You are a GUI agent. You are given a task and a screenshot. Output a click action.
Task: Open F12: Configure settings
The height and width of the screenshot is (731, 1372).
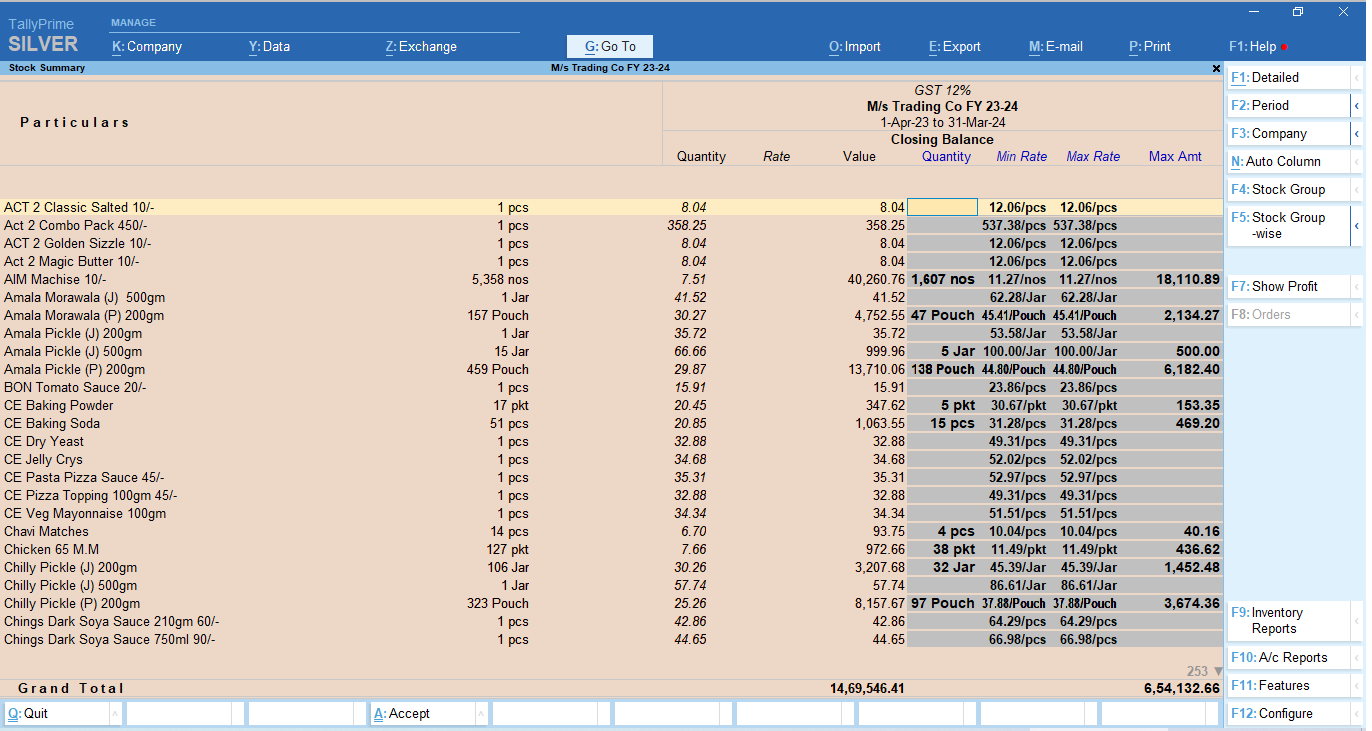click(1285, 713)
